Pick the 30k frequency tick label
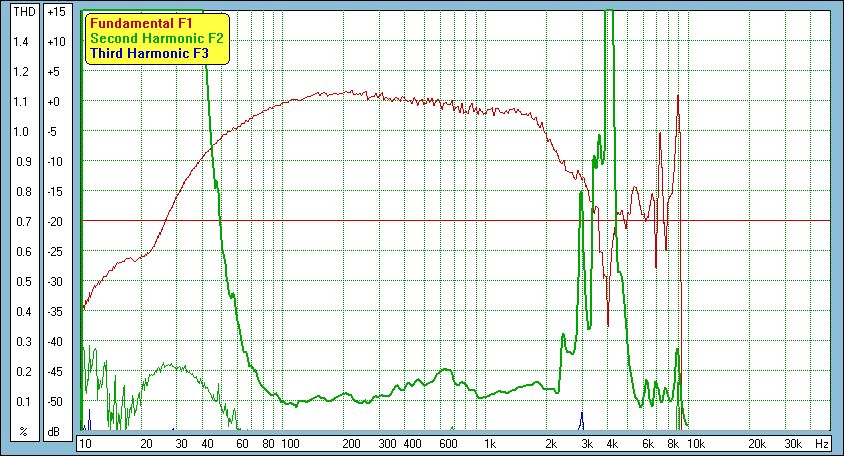844x456 pixels. click(794, 443)
